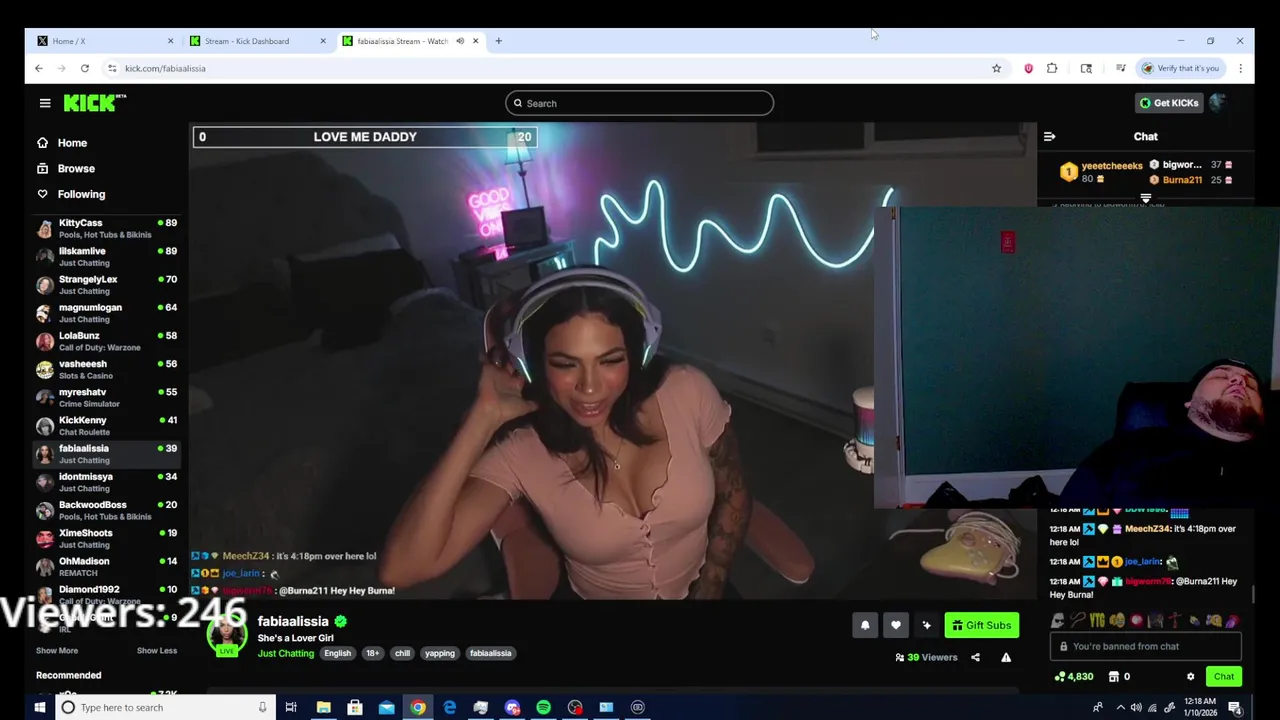This screenshot has width=1280, height=720.
Task: Open StrangelyLex channel in sidebar
Action: coord(106,285)
